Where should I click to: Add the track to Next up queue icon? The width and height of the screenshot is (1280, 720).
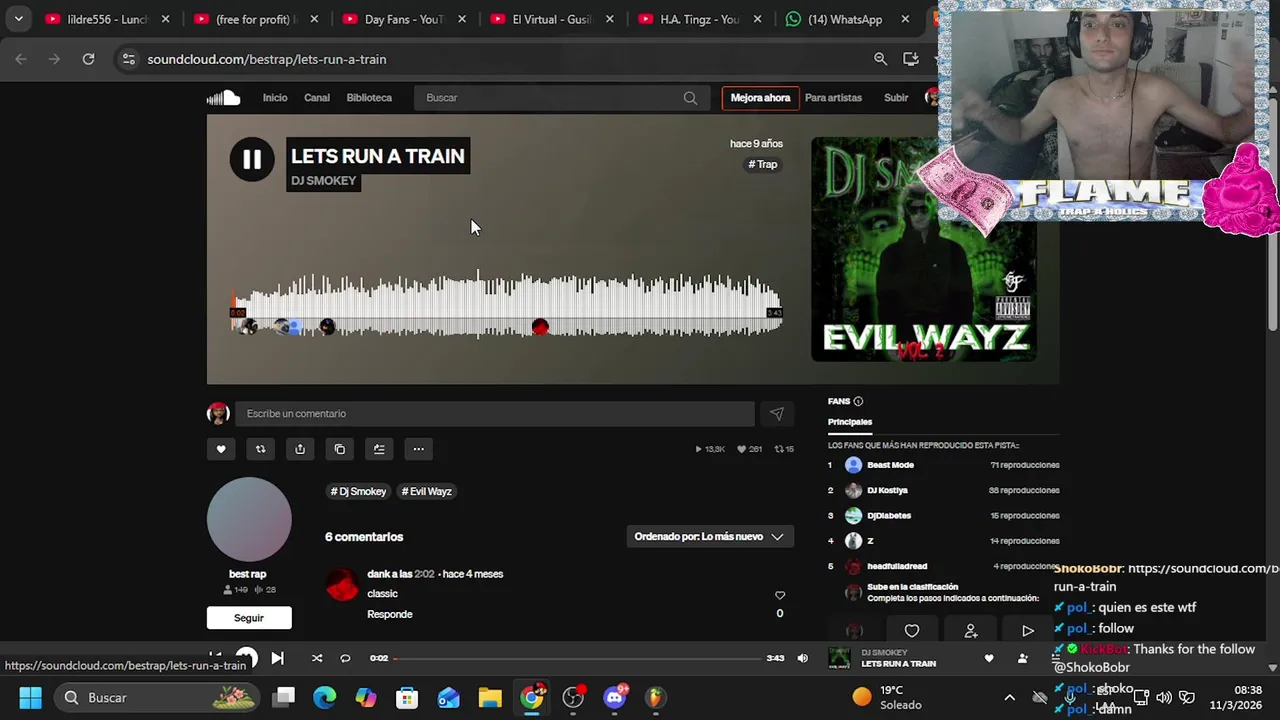pyautogui.click(x=379, y=449)
